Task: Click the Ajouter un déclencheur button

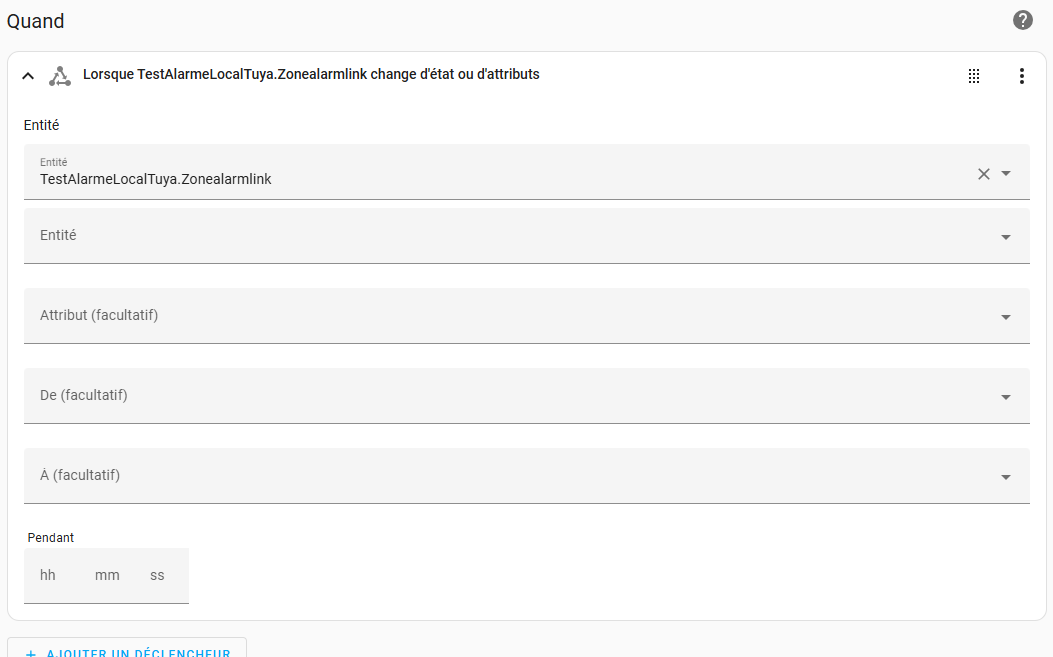Action: [x=127, y=650]
